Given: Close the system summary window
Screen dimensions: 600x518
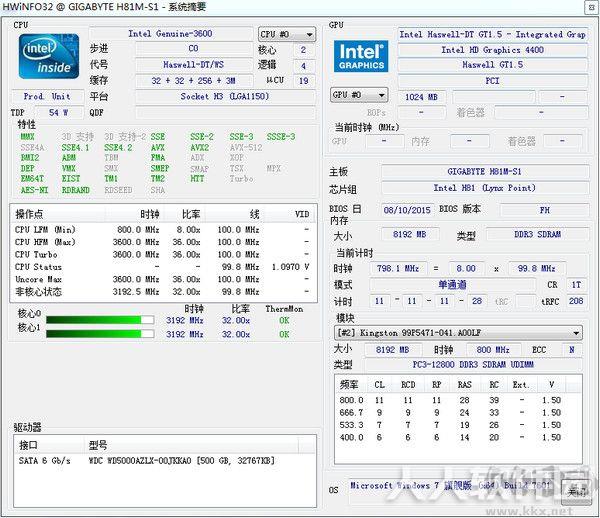Looking at the screenshot, I should pos(592,8).
